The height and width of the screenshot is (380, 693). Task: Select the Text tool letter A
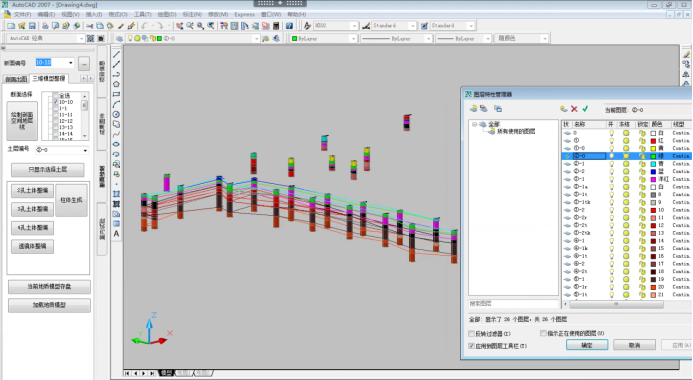point(116,234)
